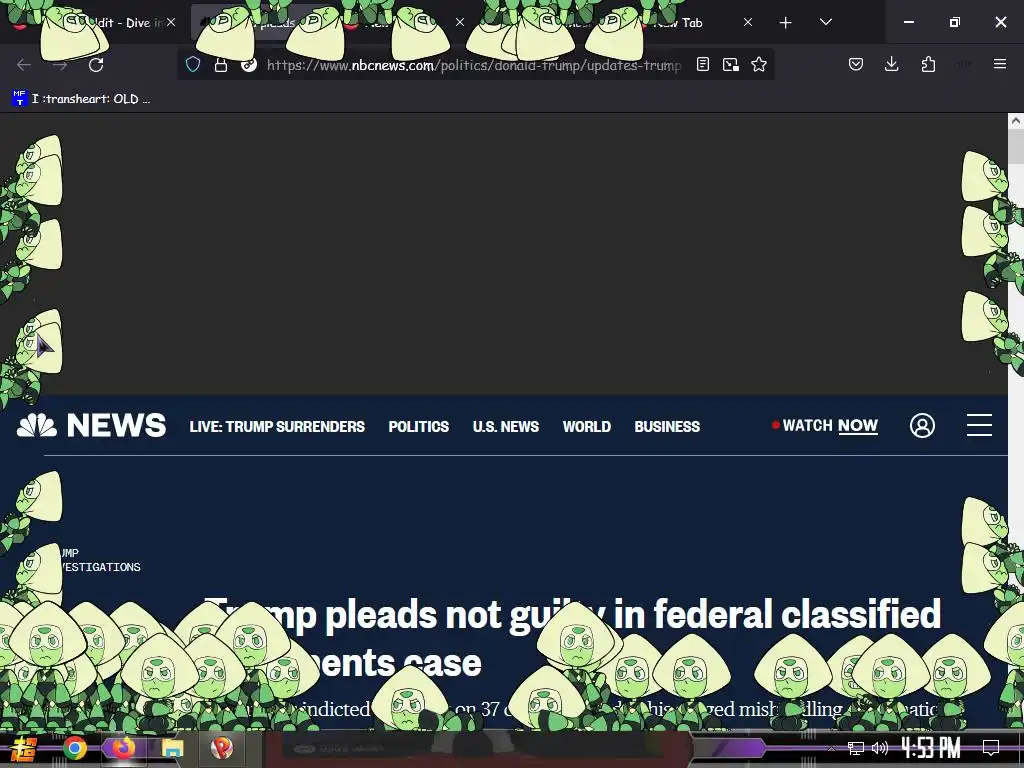Open the NBC account profile icon
Screen dimensions: 1024x768
coord(922,425)
